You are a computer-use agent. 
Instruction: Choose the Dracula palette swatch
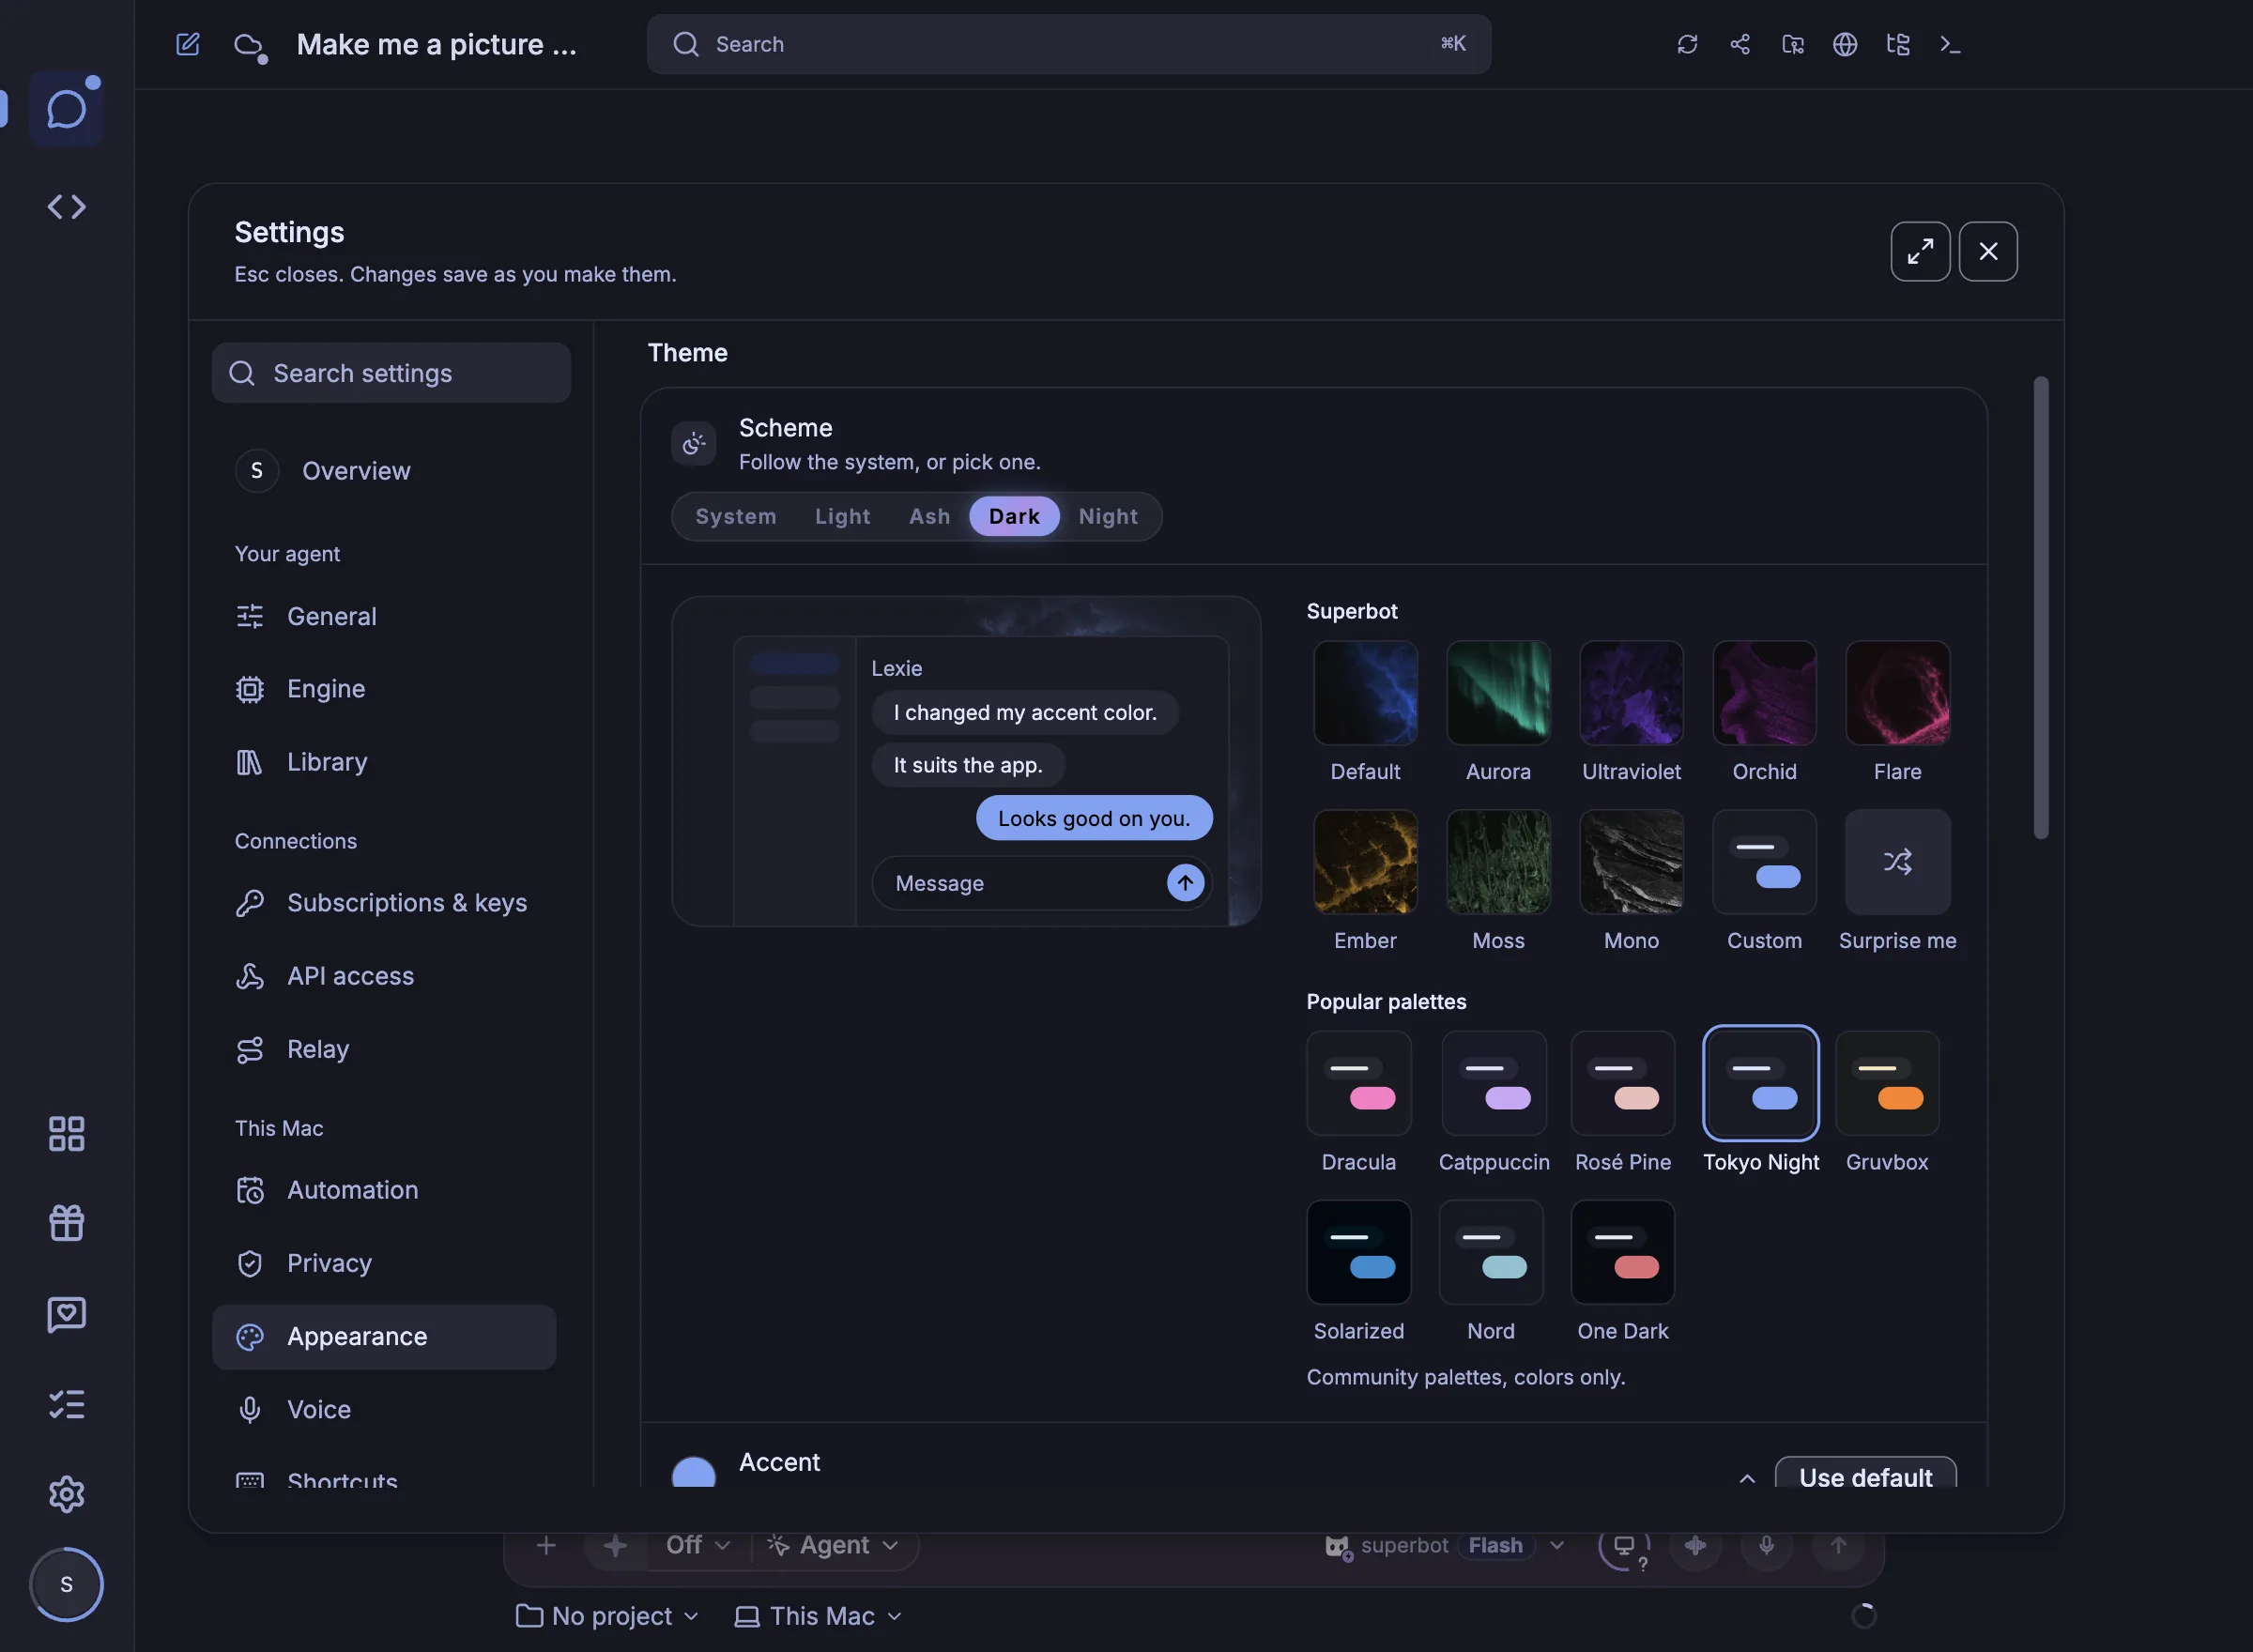1358,1083
